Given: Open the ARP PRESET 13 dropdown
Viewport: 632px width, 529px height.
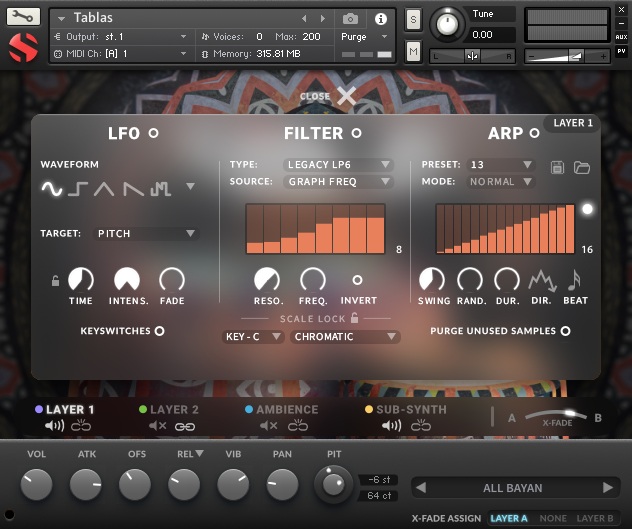Looking at the screenshot, I should (x=501, y=165).
